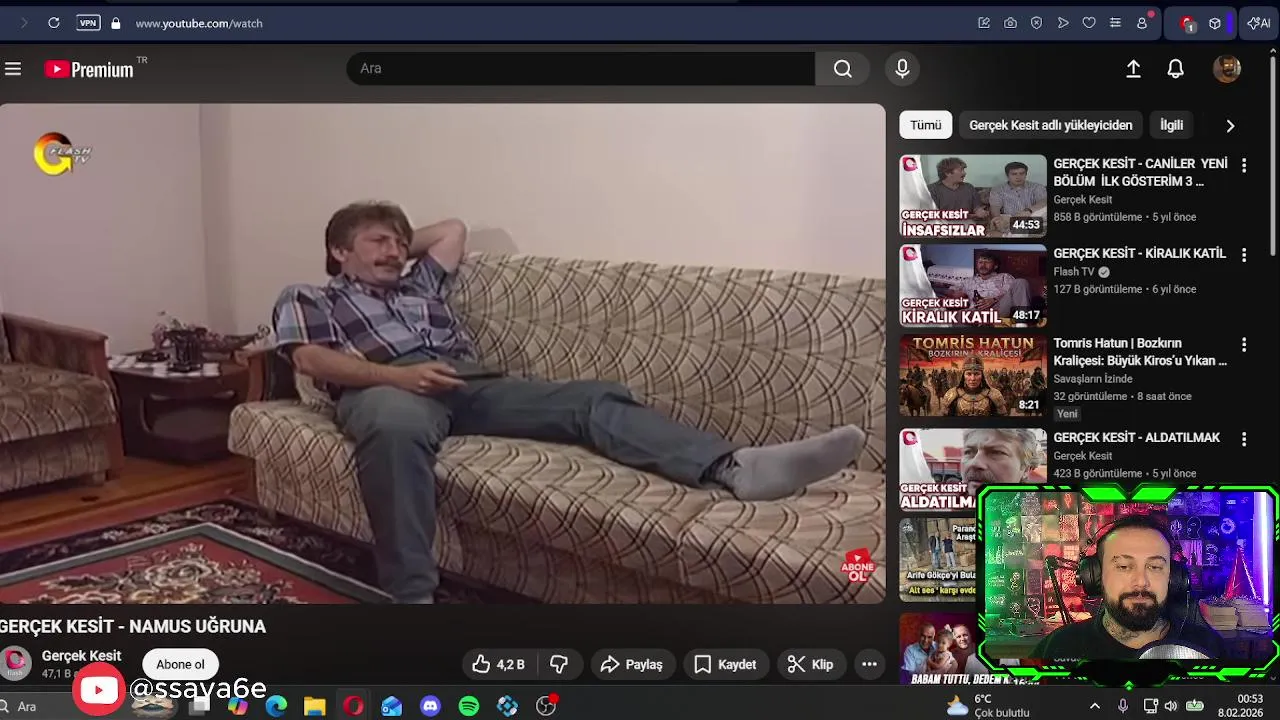Open 'GERÇEK KESİT - ALDATILMAK' title link

coord(1136,438)
